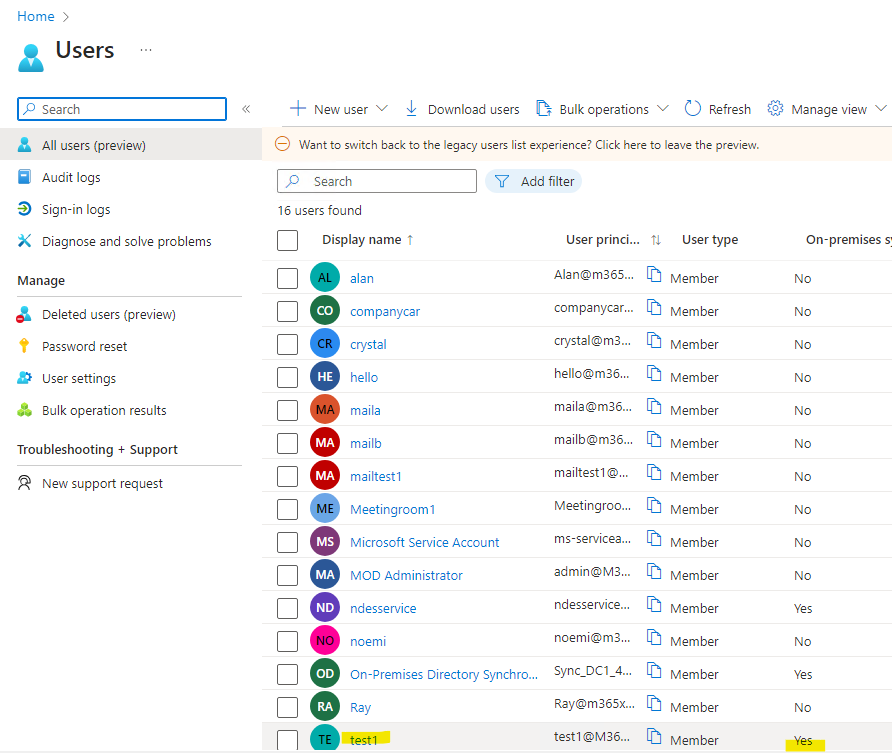Copy mailtest1's user principal name icon

coord(654,472)
